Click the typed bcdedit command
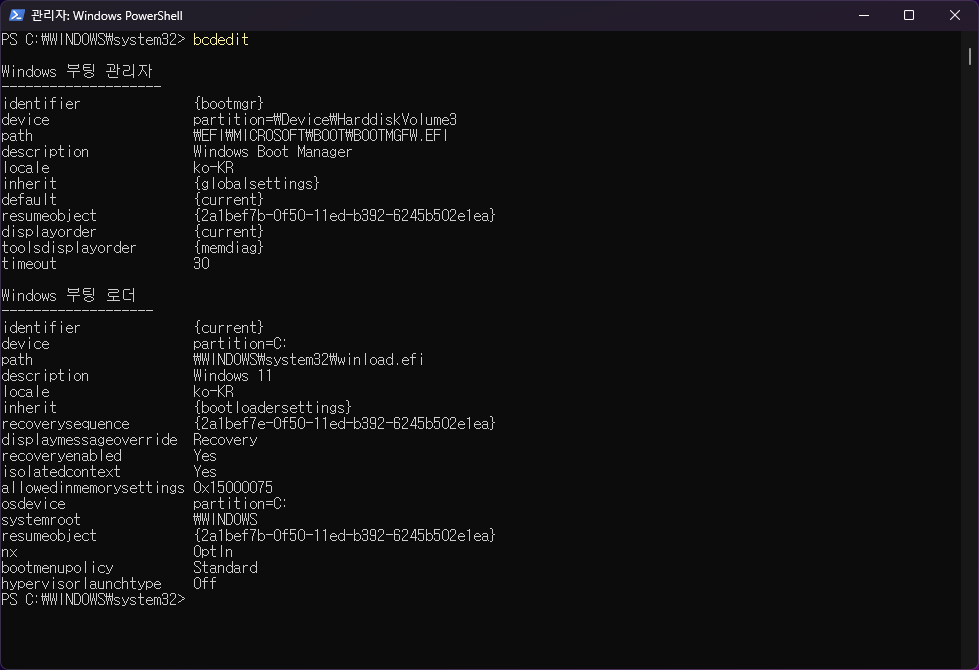979x670 pixels. 220,39
